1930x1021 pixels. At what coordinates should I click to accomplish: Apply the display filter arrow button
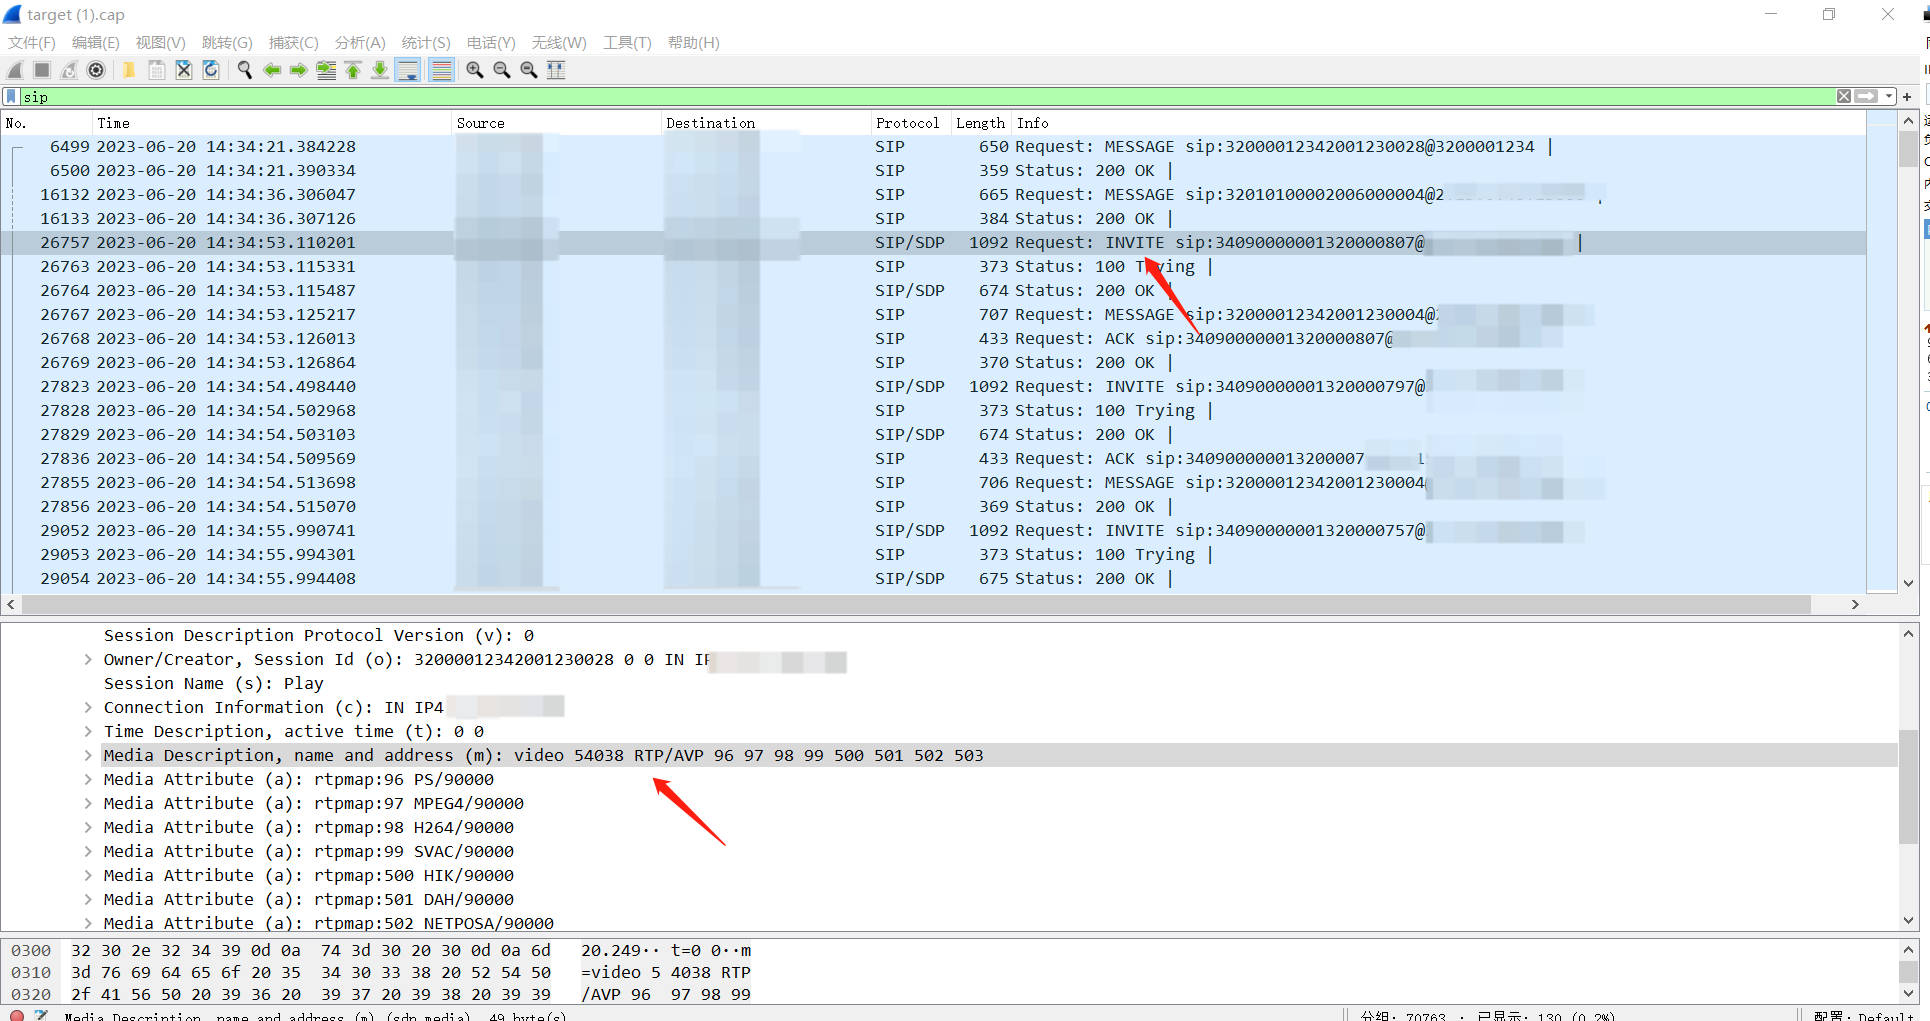[1866, 96]
